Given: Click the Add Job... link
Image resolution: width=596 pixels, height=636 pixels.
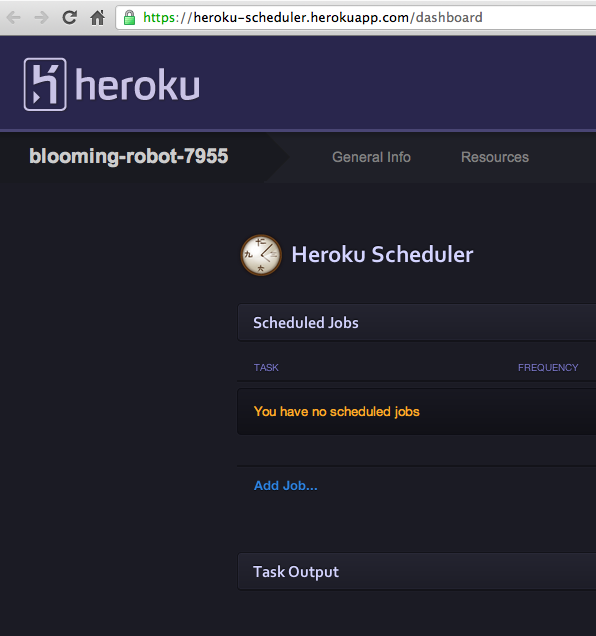Looking at the screenshot, I should 286,486.
